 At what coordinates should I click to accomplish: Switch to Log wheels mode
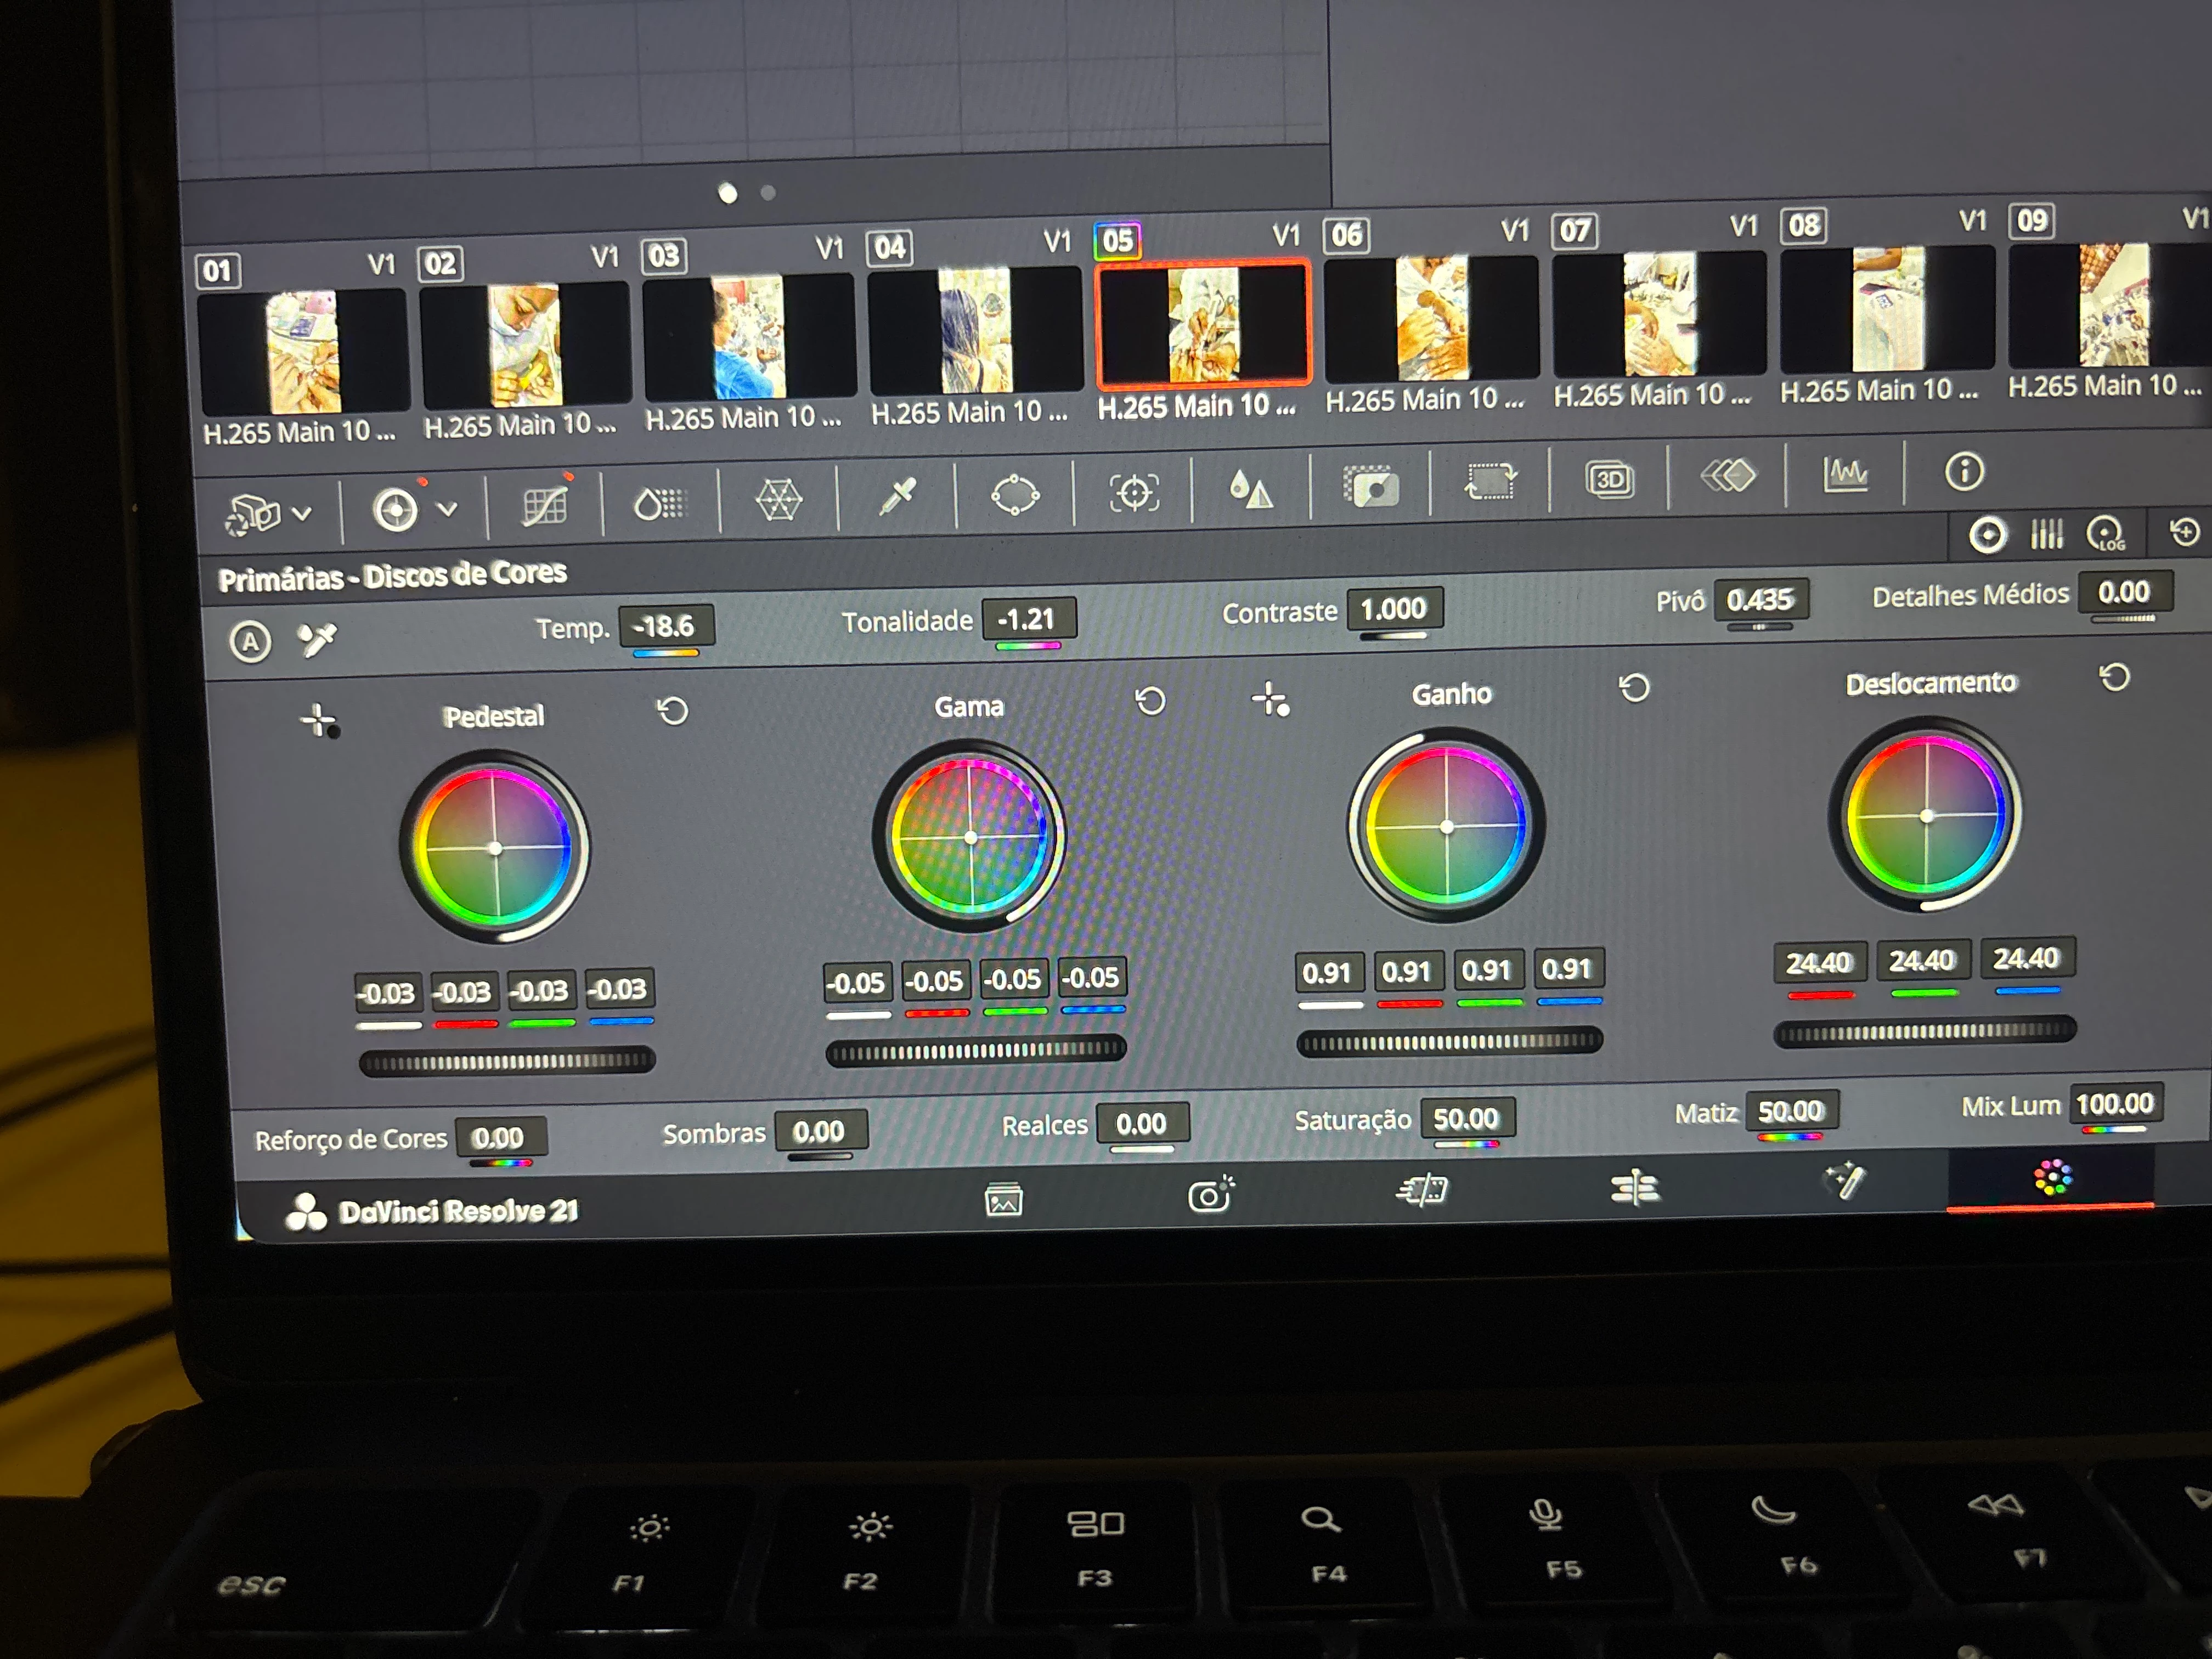tap(2106, 533)
